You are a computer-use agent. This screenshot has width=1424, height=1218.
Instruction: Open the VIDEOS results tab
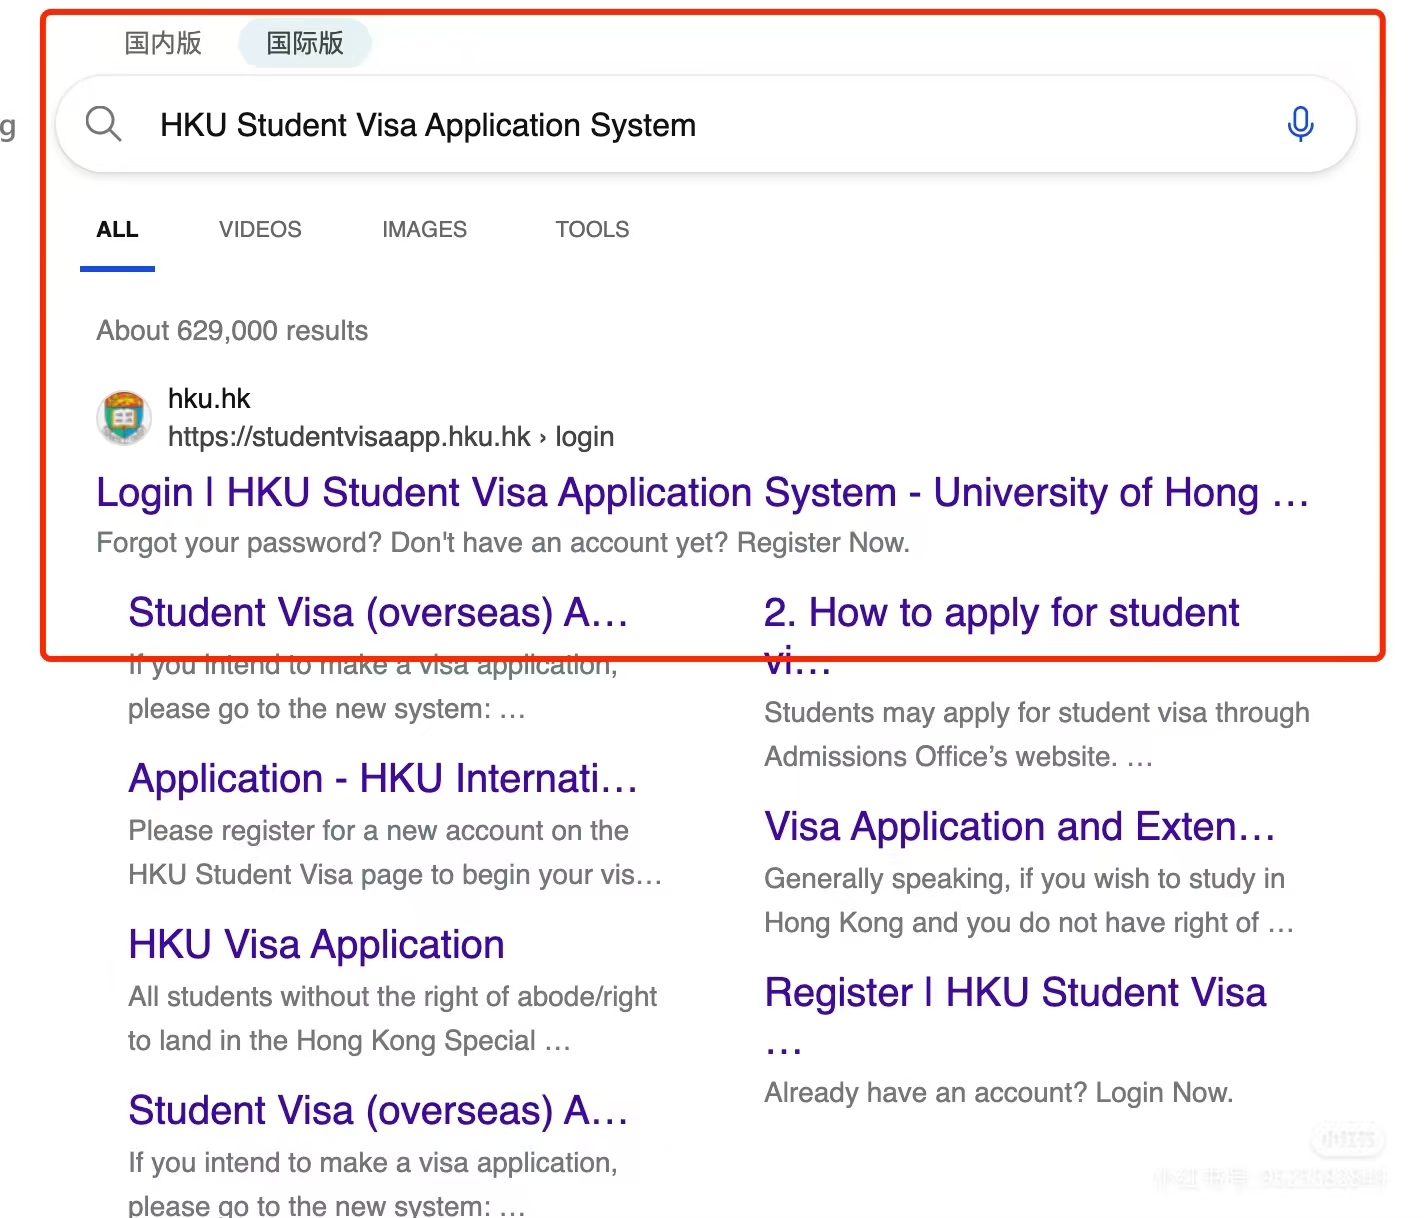click(260, 230)
